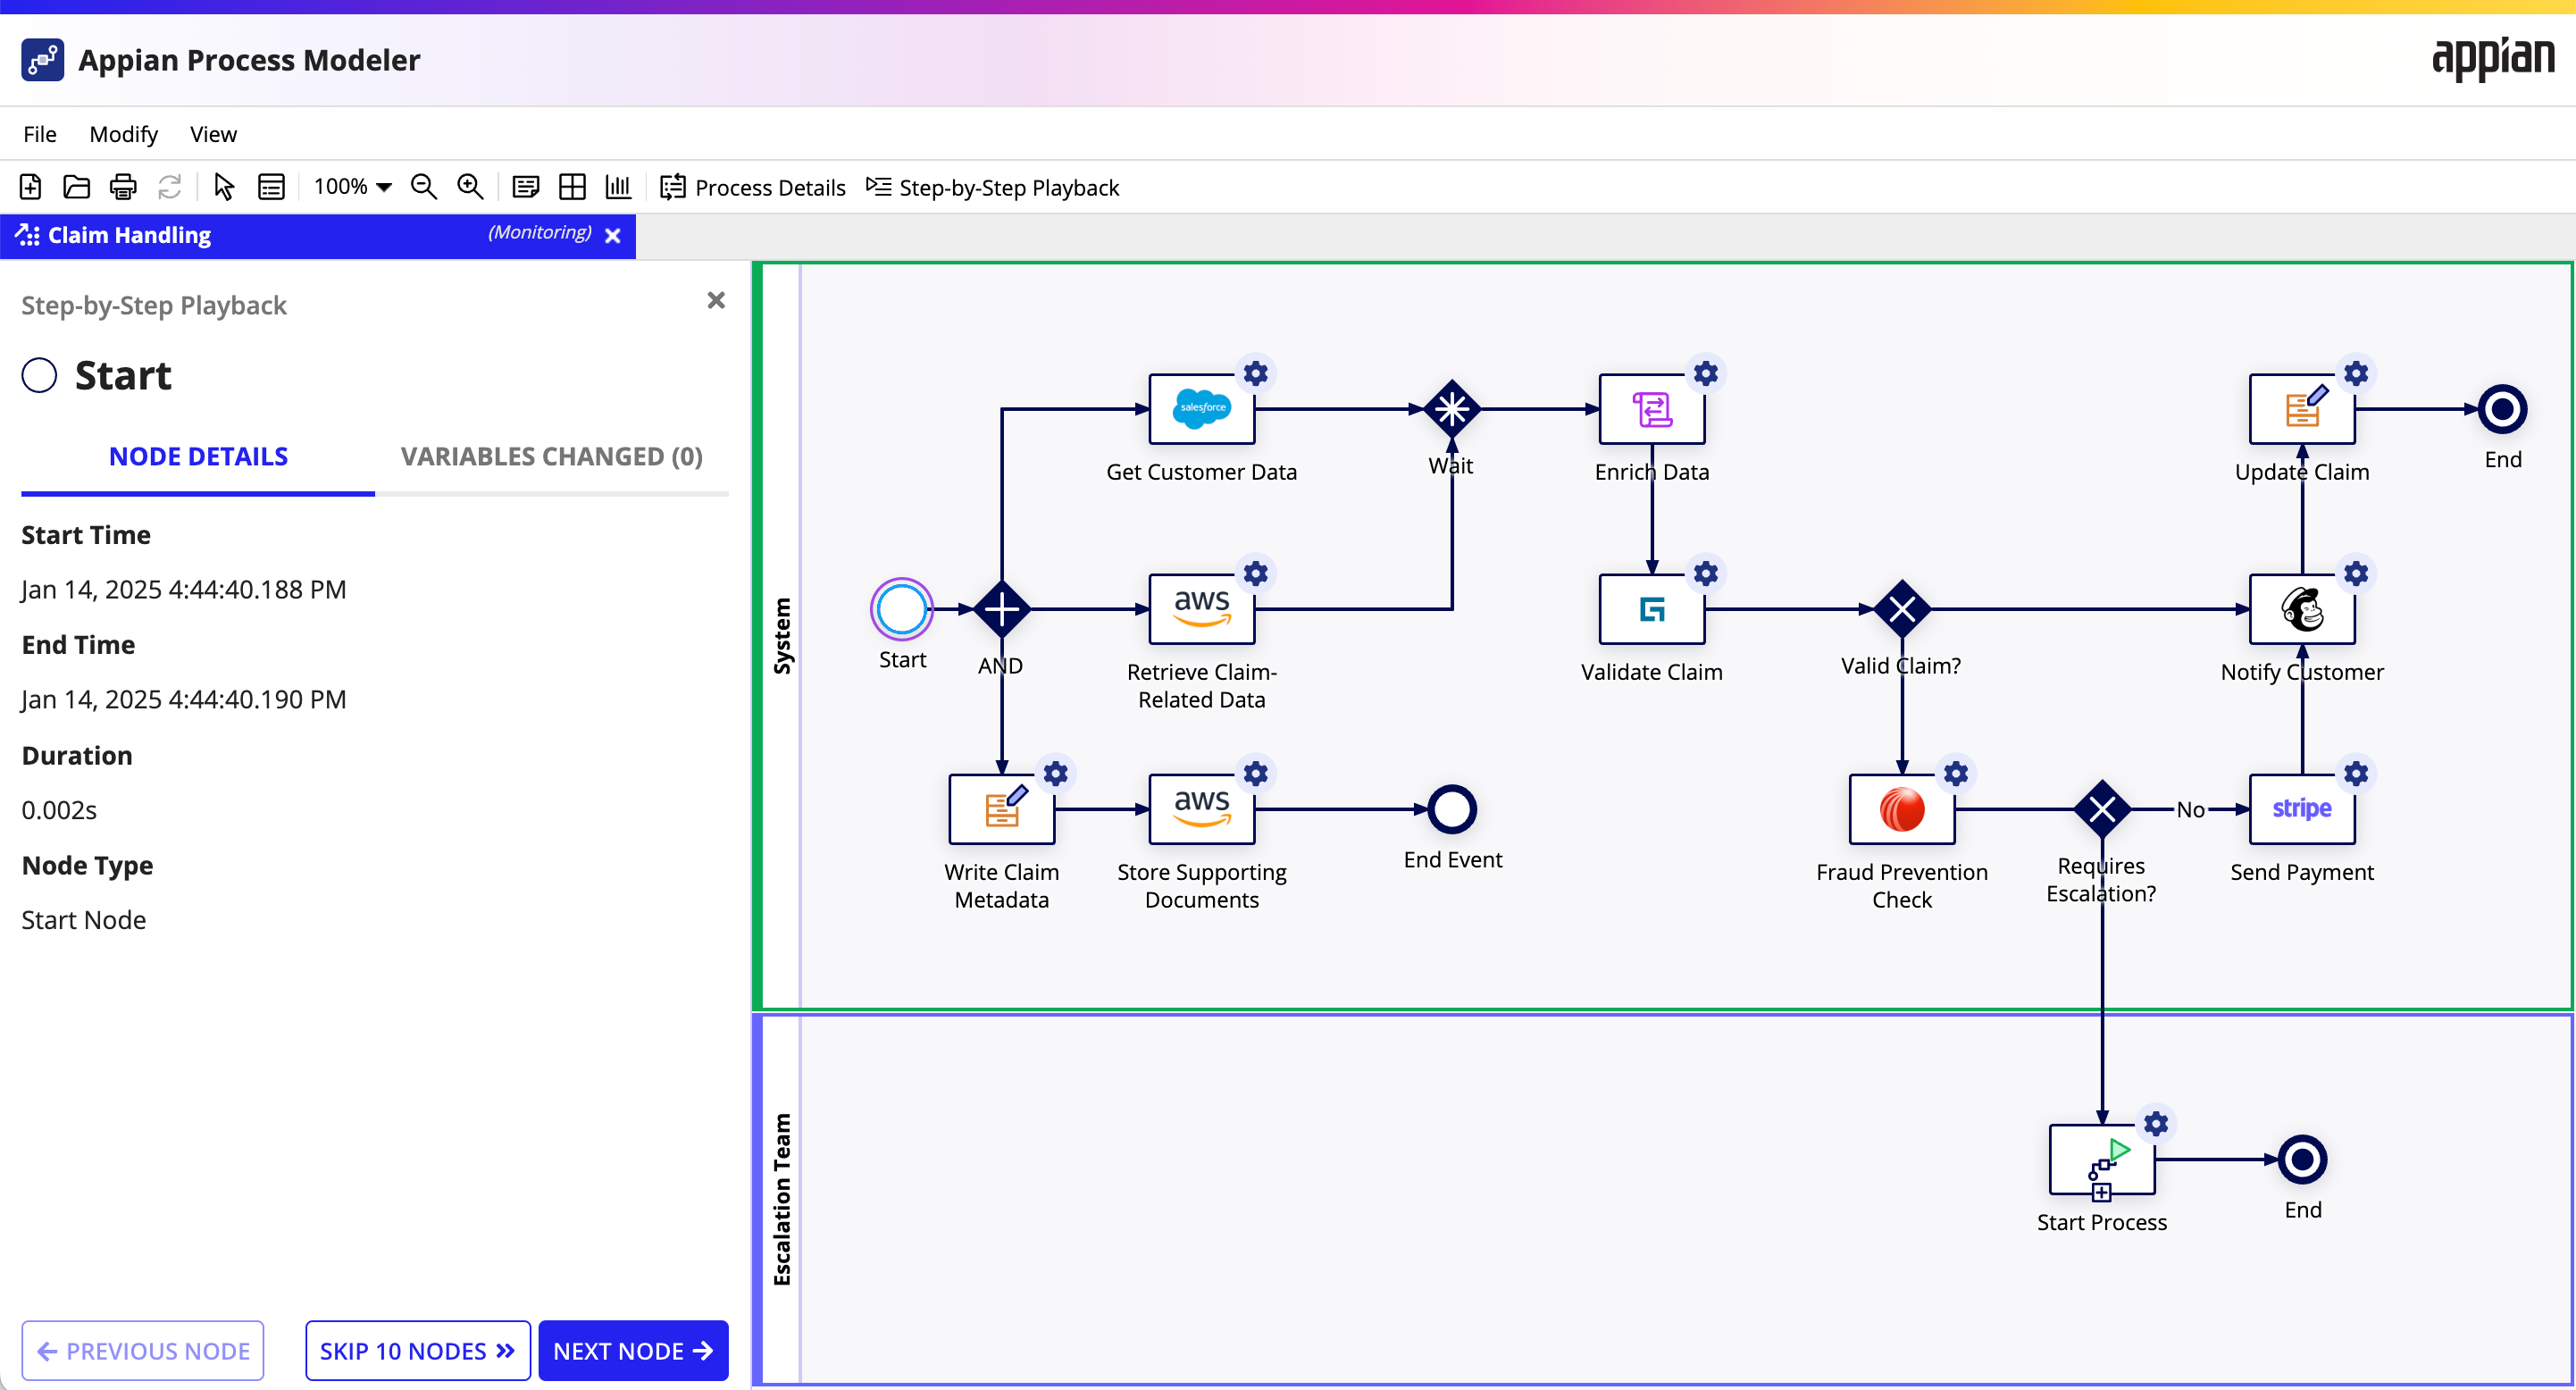
Task: Click the Previous Node button
Action: coord(143,1351)
